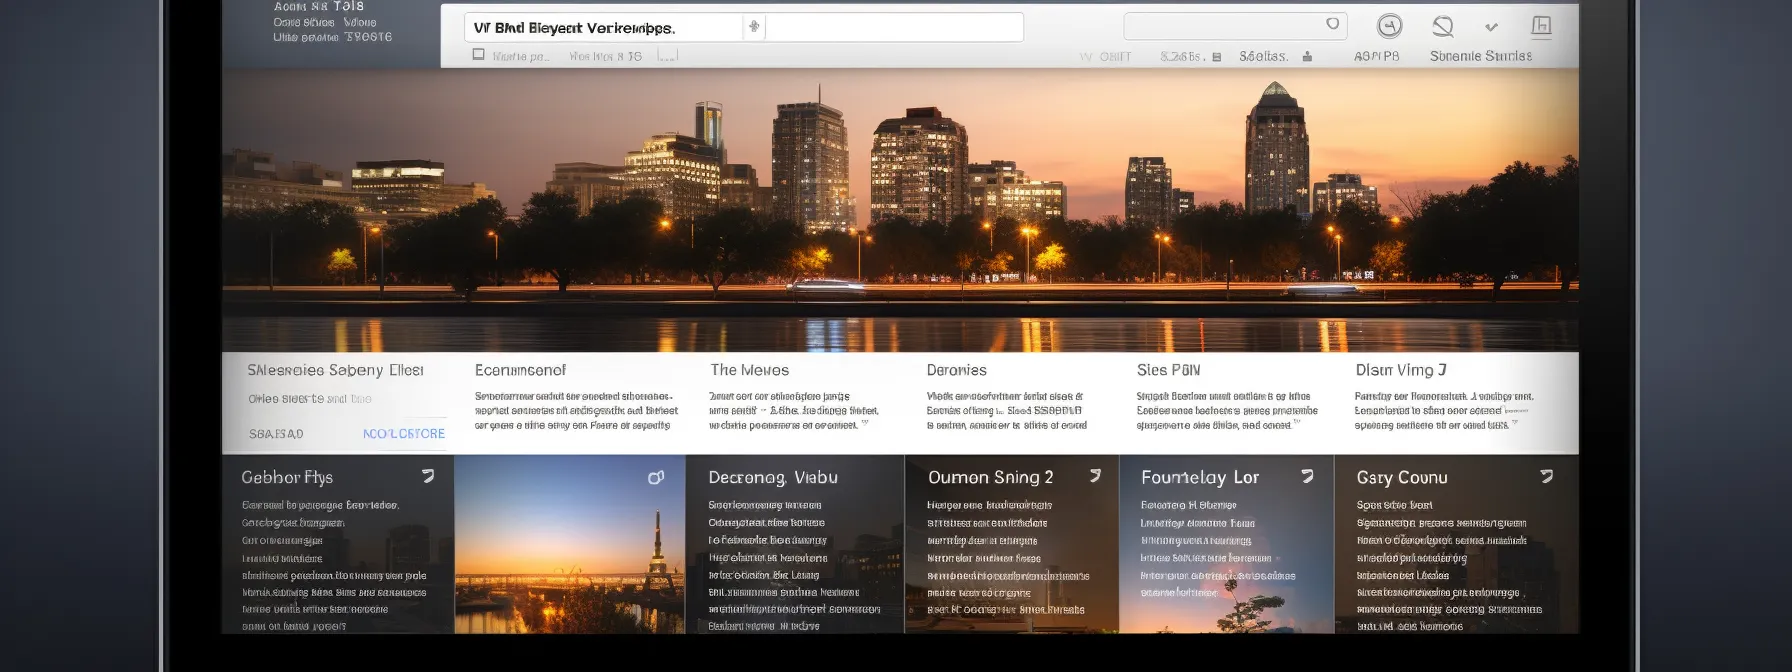
Task: Click the blue NCOLCETORE link
Action: 403,434
